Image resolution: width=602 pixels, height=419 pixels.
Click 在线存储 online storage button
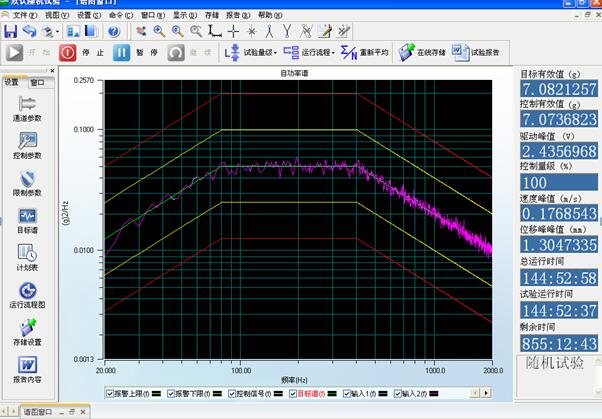pyautogui.click(x=422, y=52)
